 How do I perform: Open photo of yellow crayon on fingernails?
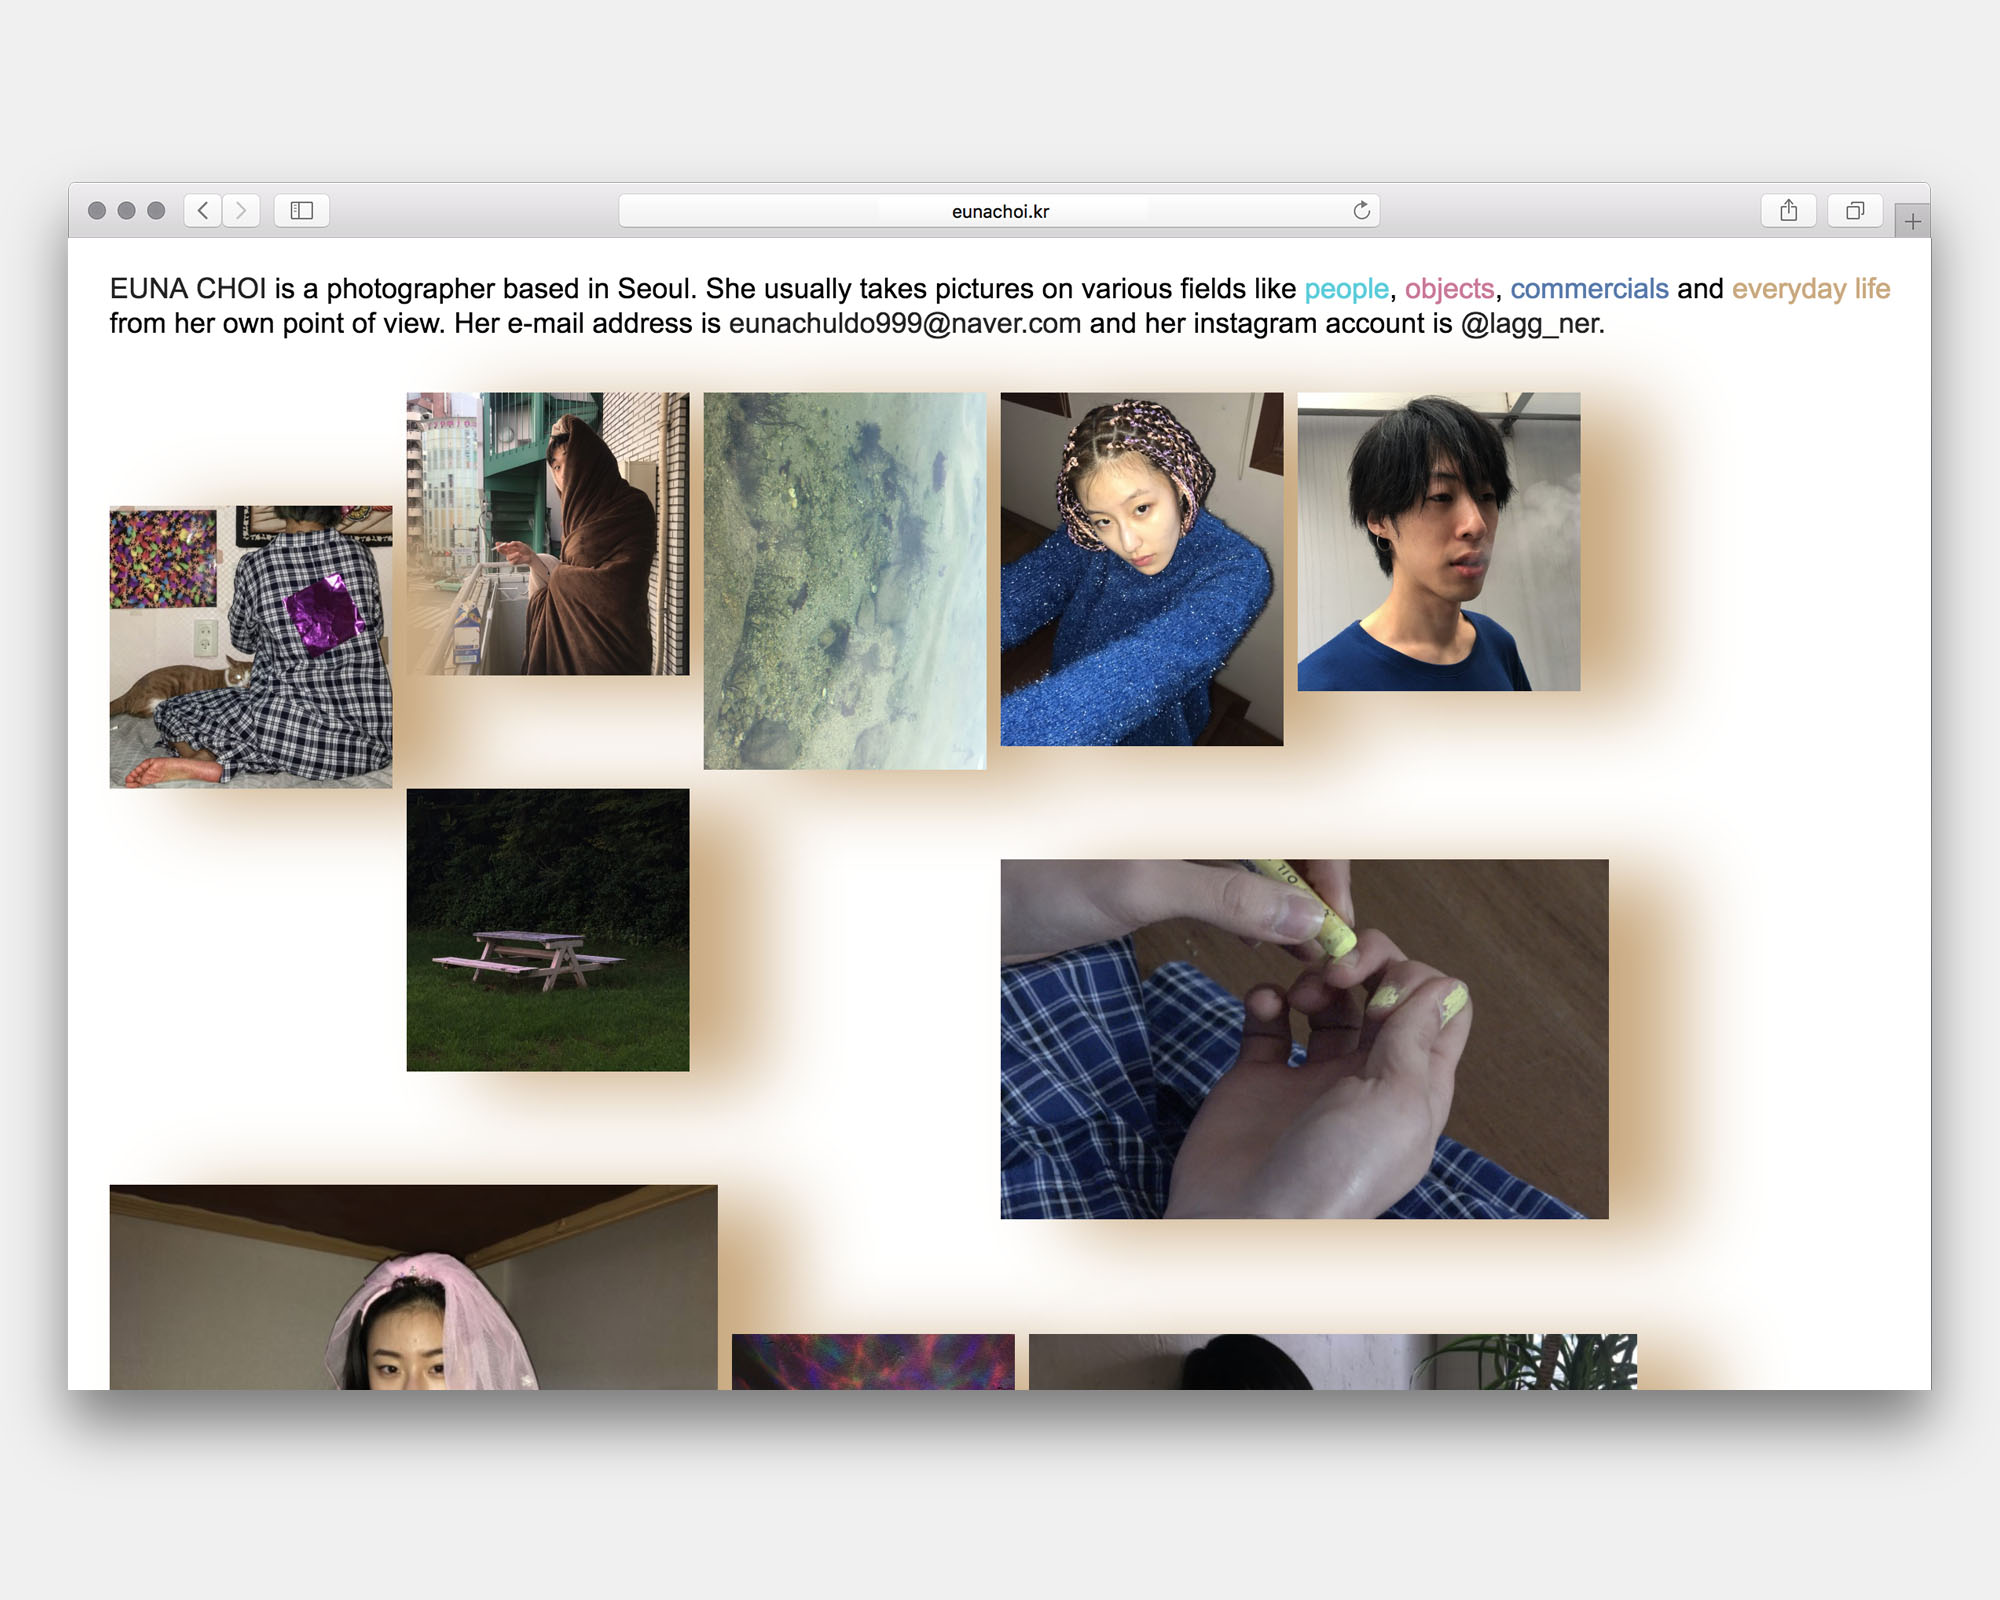pos(1305,1039)
